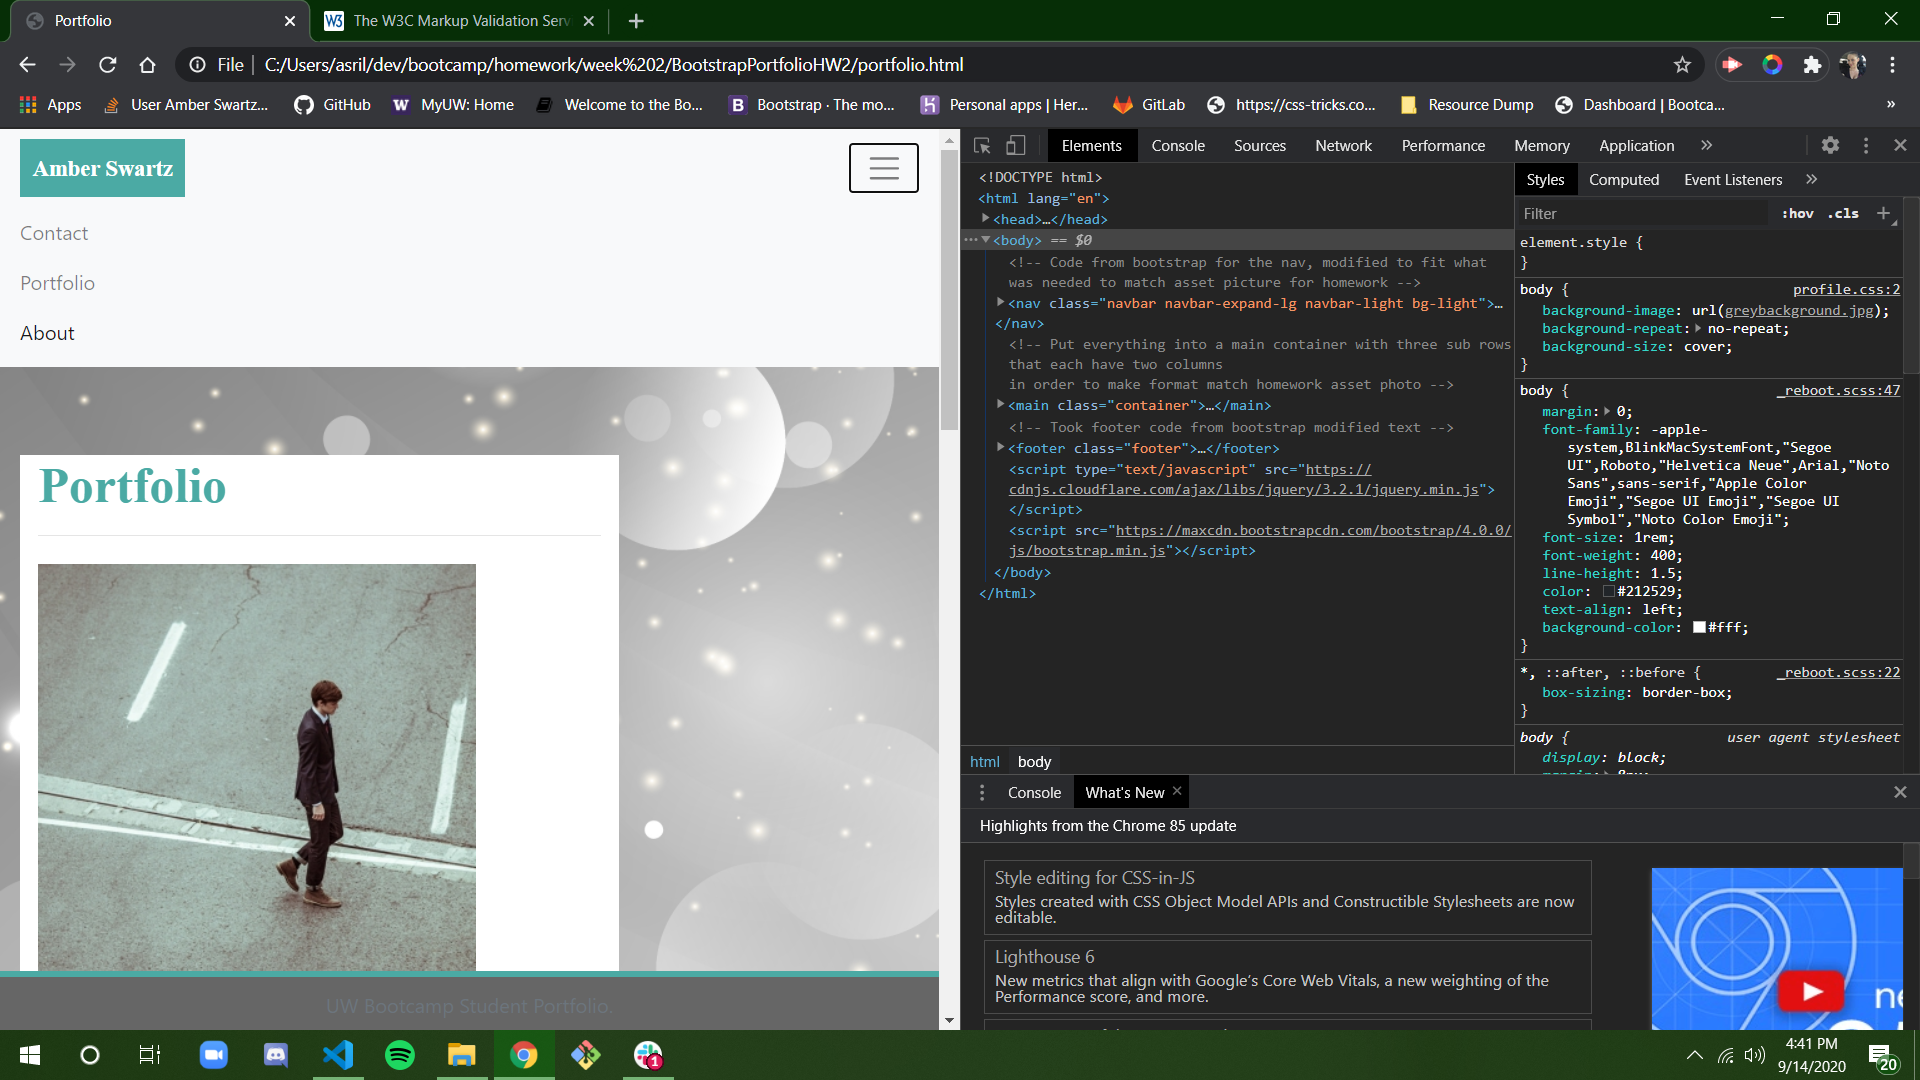
Task: Click the Contact nav link
Action: pos(54,233)
